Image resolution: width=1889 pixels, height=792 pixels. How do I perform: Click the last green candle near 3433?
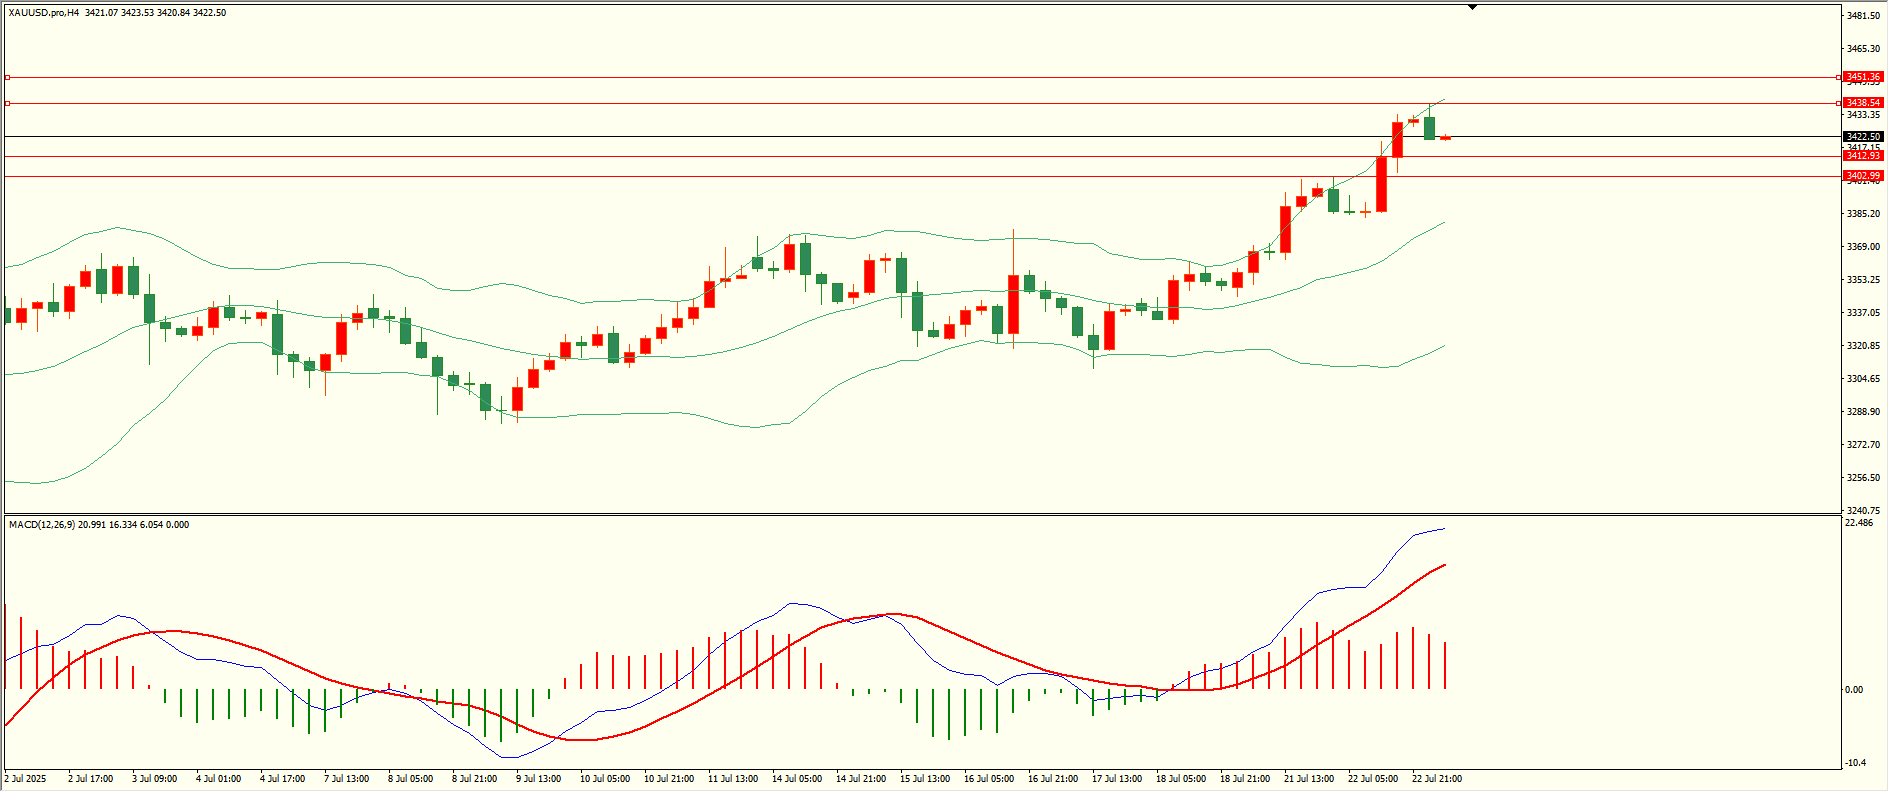tap(1429, 128)
